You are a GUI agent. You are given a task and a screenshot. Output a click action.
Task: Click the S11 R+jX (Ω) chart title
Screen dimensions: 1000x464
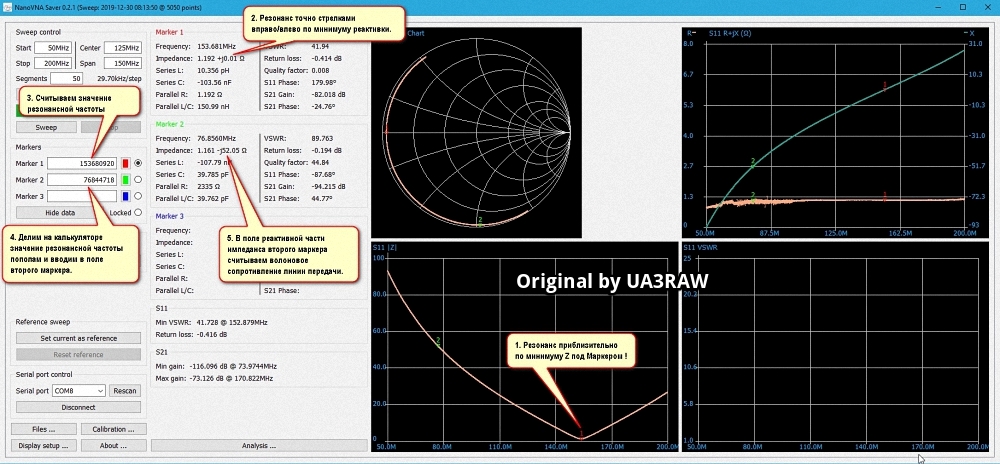point(729,33)
